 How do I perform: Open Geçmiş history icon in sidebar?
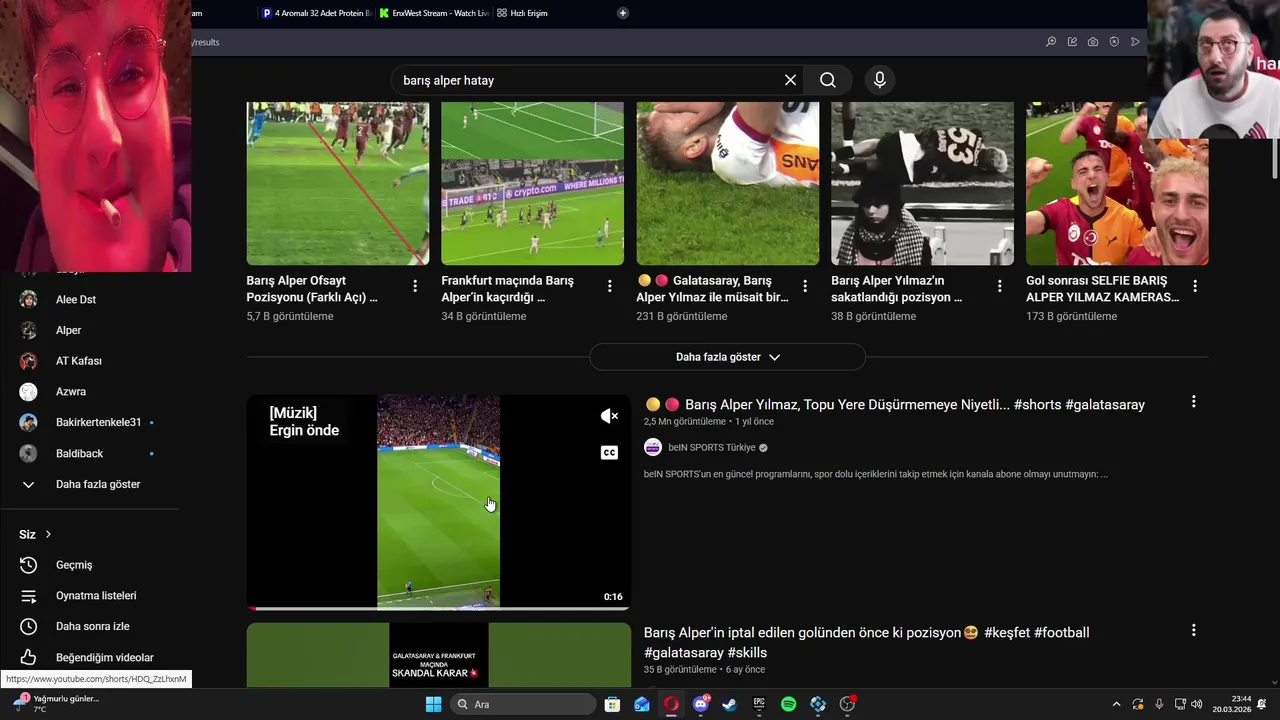click(x=29, y=565)
